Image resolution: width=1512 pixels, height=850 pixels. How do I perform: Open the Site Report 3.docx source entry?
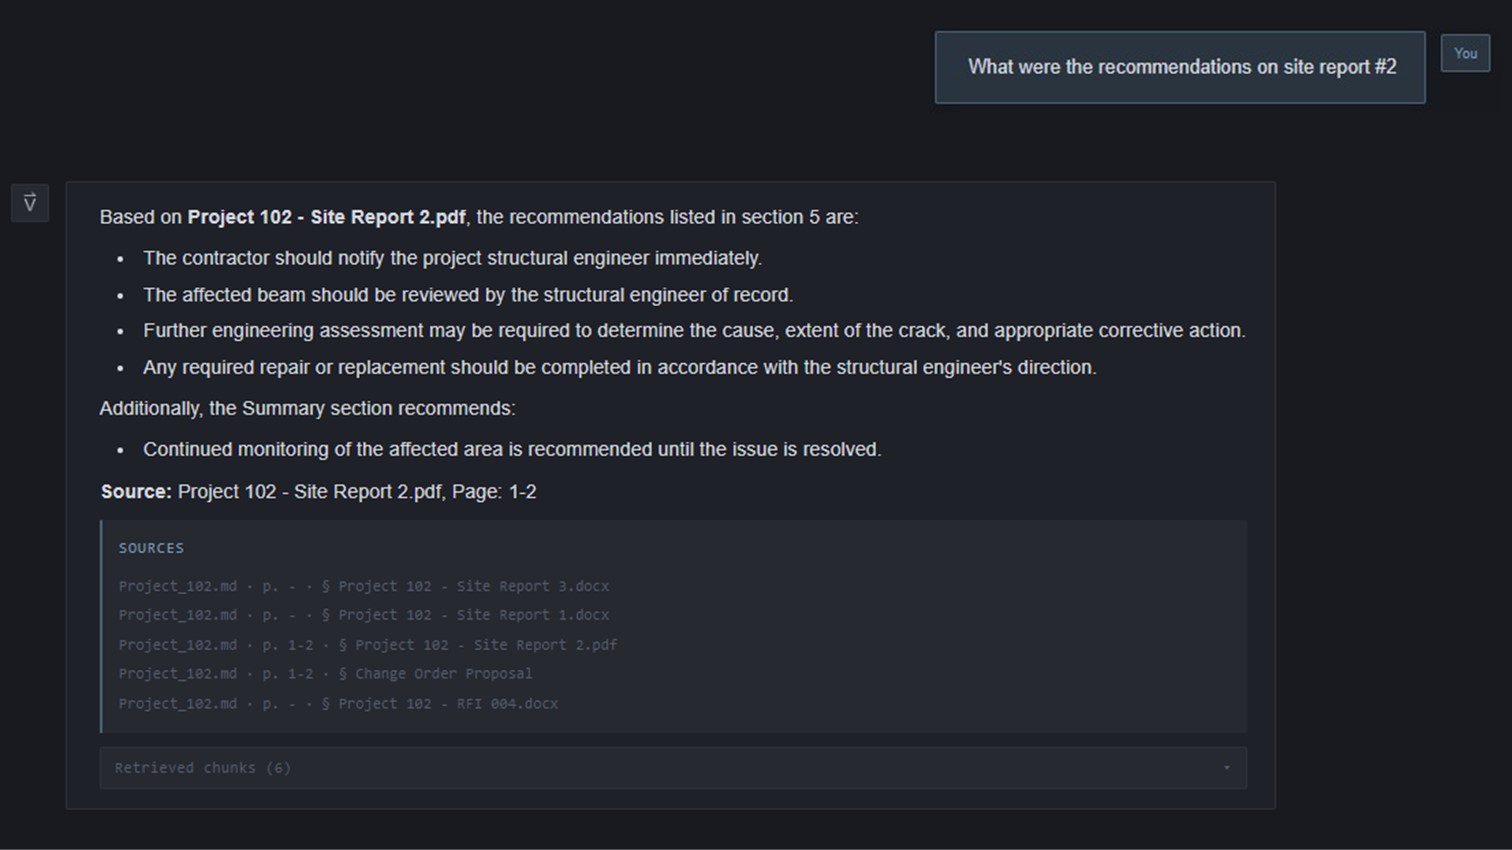[364, 586]
